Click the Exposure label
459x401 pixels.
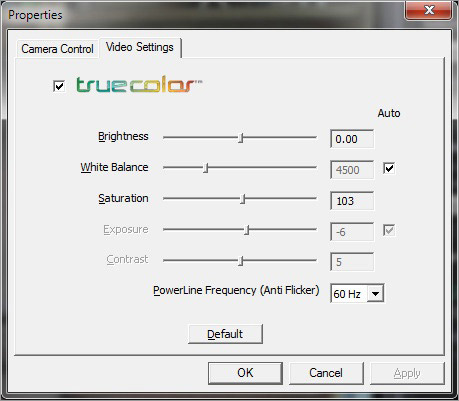(126, 230)
